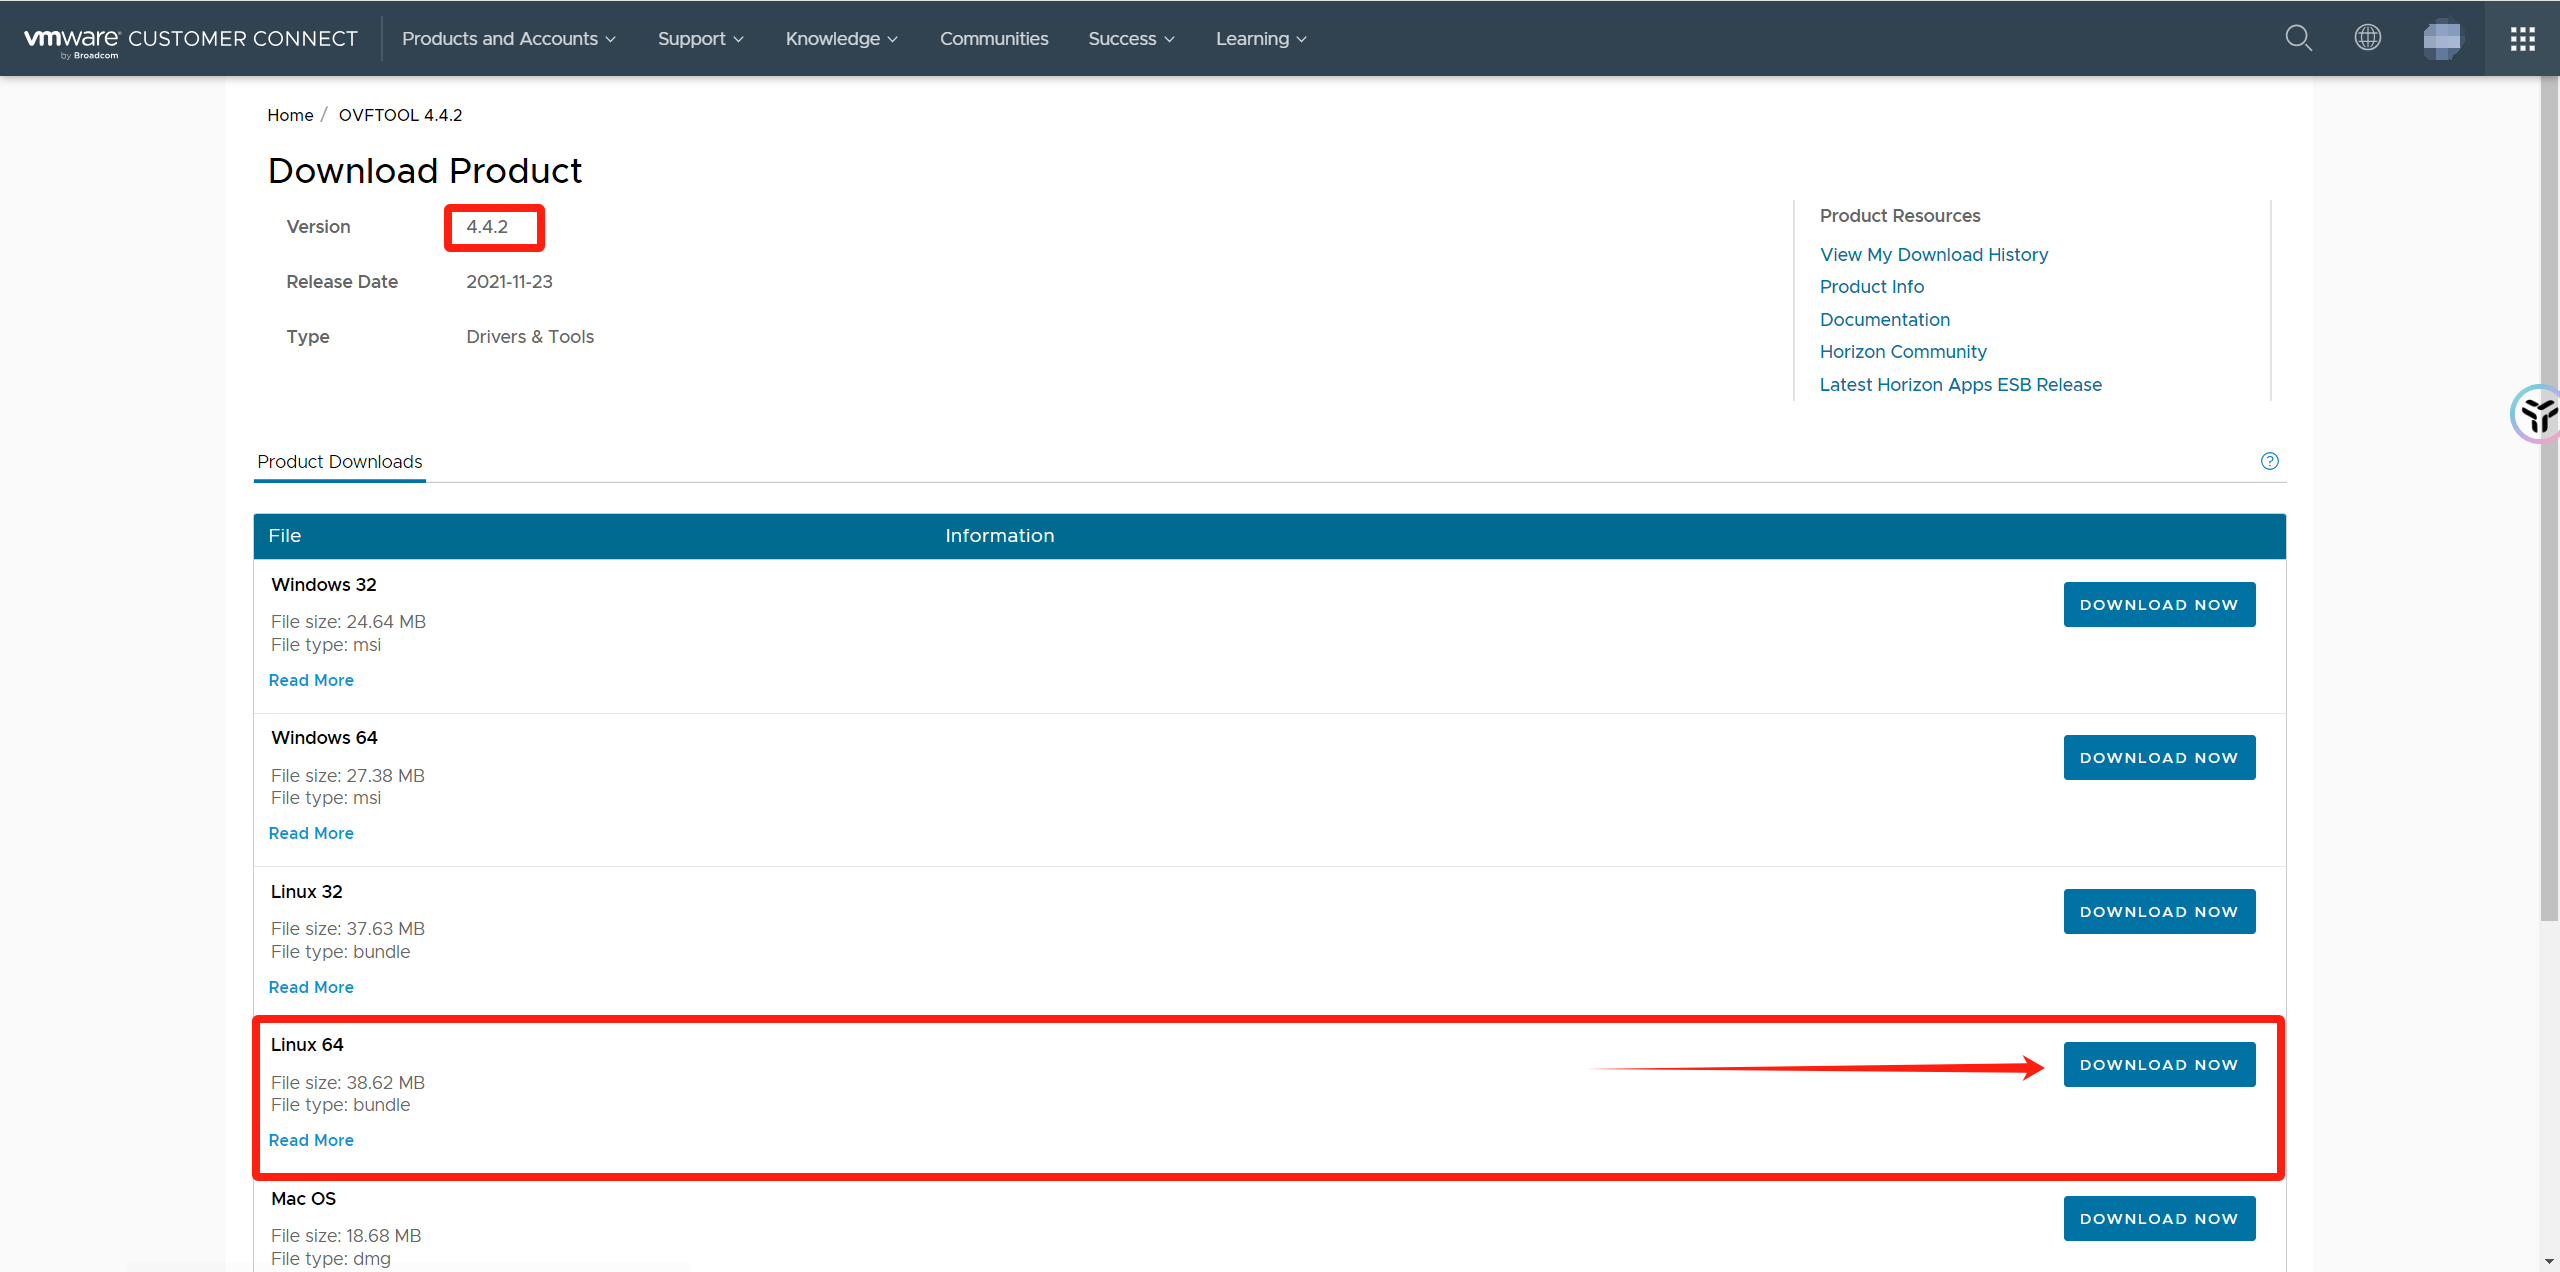The height and width of the screenshot is (1272, 2560).
Task: Download the Linux 64 bundle
Action: pyautogui.click(x=2158, y=1065)
